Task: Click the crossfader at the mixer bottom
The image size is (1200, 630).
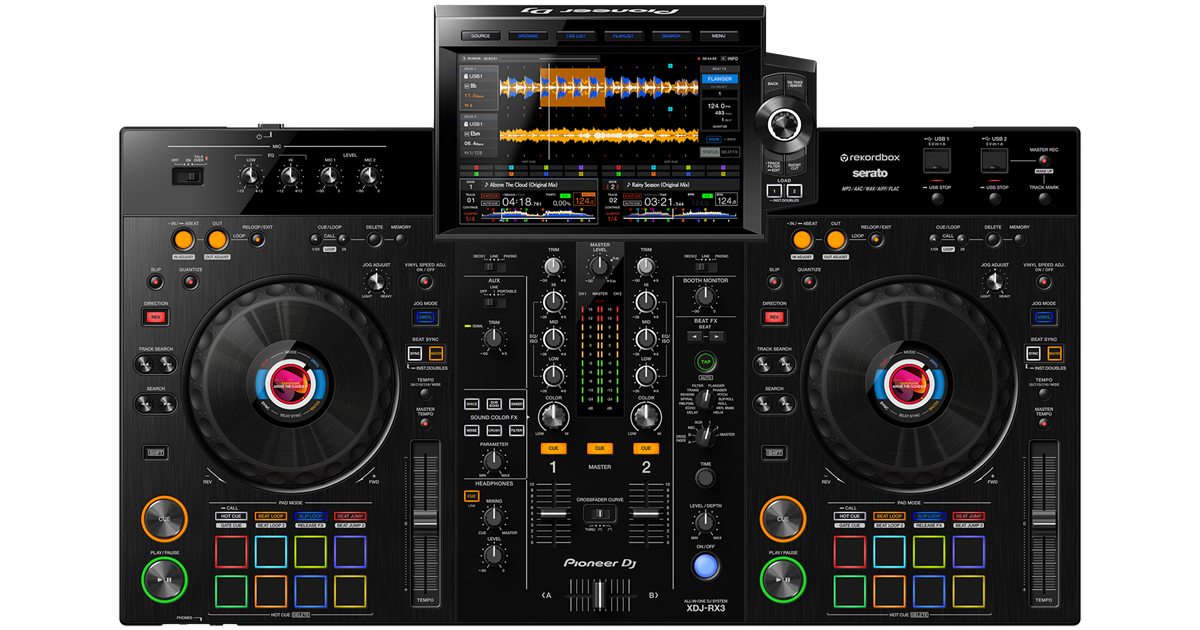Action: 600,594
